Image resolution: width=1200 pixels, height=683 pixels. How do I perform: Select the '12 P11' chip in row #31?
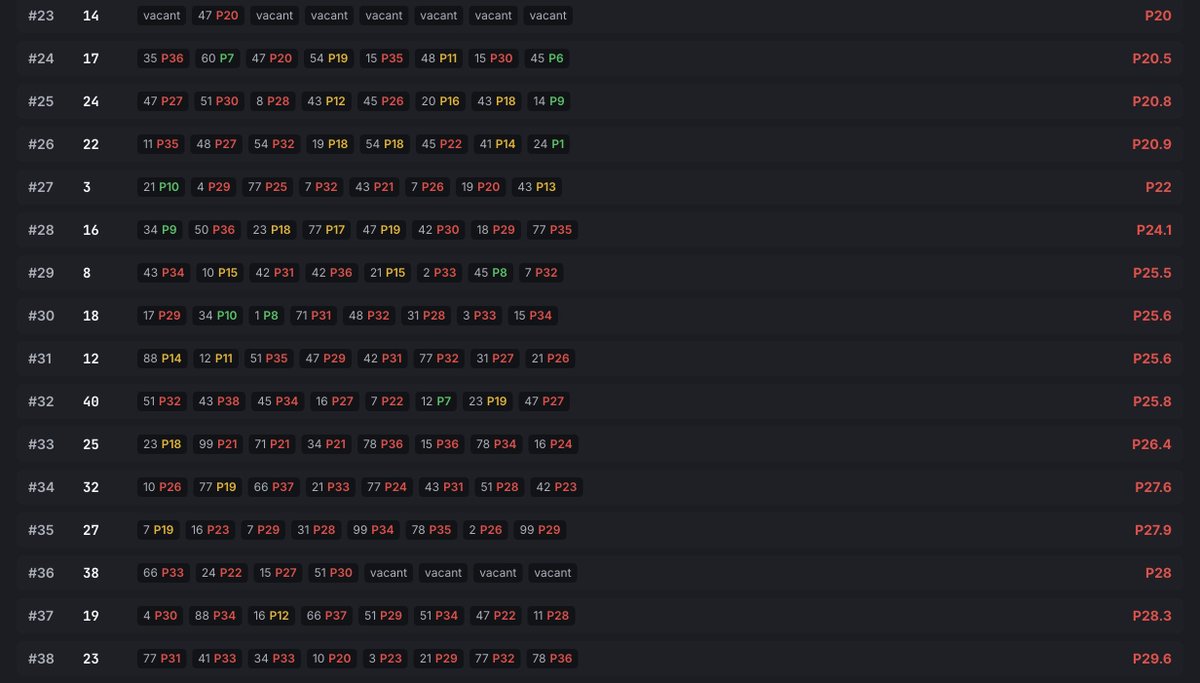pos(216,358)
